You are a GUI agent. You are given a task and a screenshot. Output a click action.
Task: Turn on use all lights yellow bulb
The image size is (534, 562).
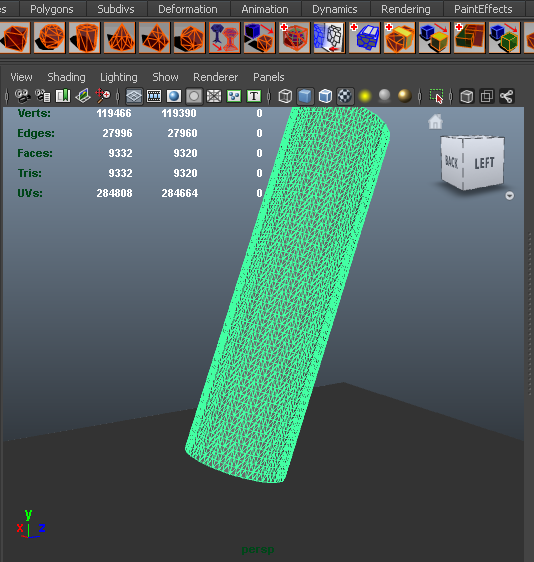point(365,96)
